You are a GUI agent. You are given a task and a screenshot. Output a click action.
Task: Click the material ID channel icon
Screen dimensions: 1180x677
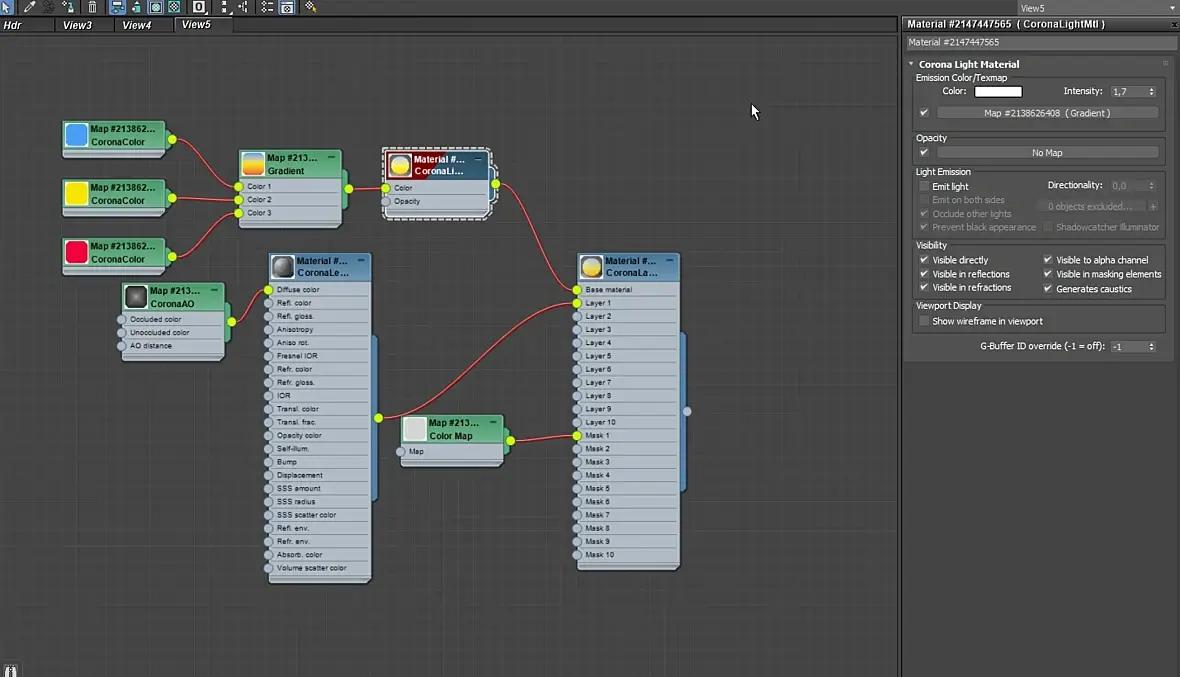tap(199, 7)
